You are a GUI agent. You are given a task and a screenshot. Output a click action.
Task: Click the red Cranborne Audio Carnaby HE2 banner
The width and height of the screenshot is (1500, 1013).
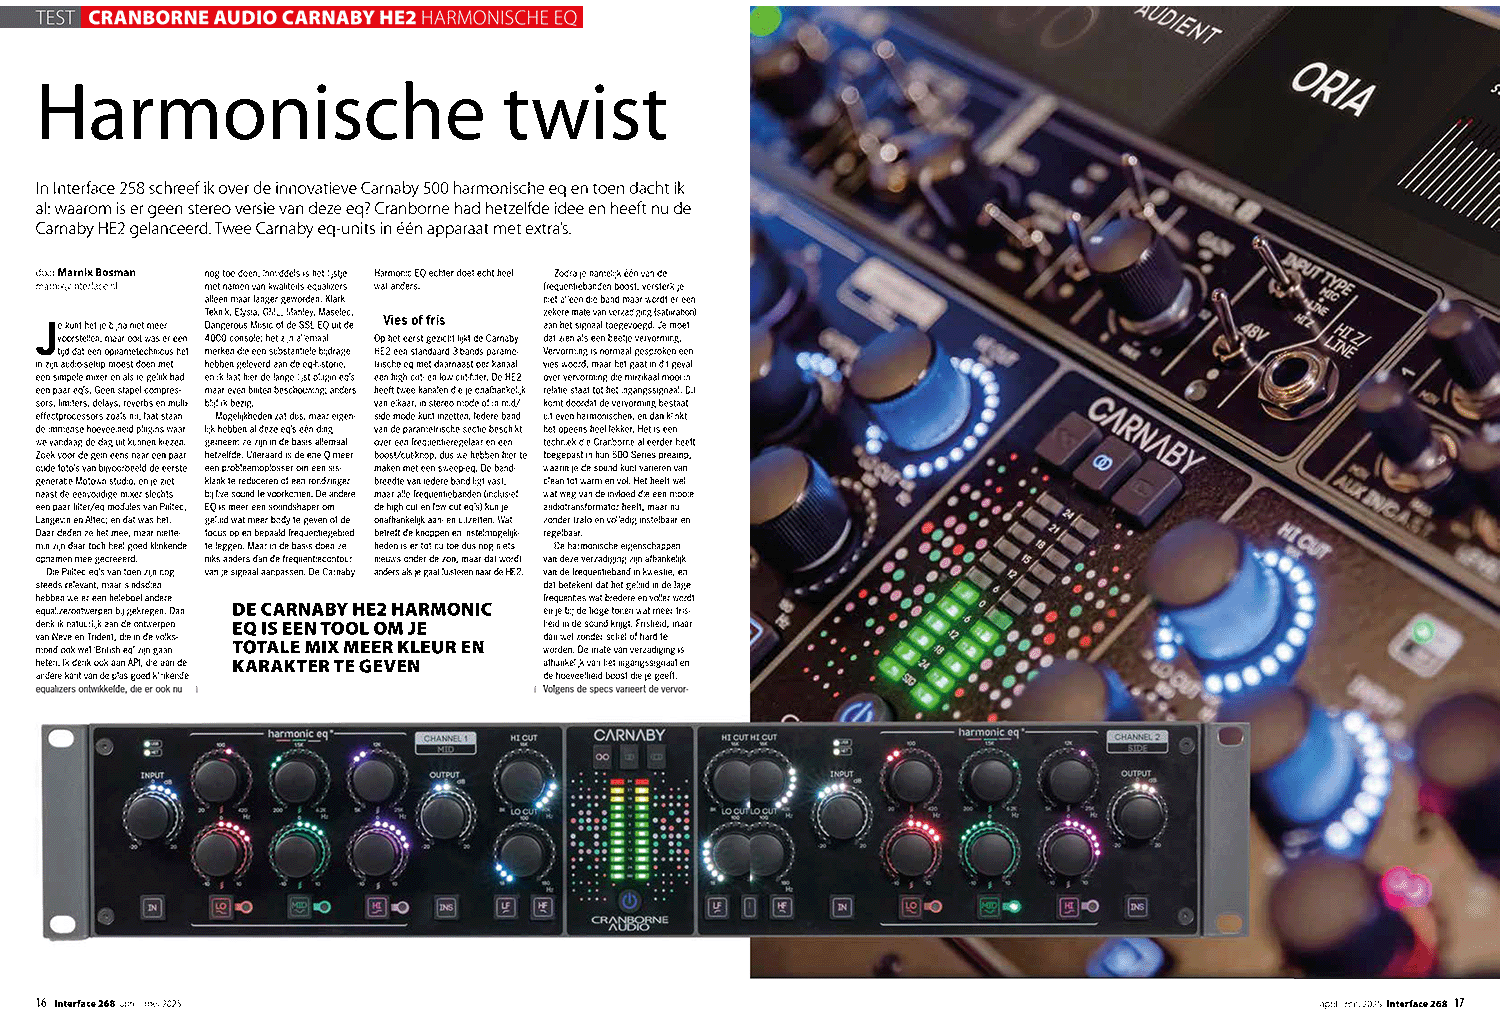coord(332,17)
